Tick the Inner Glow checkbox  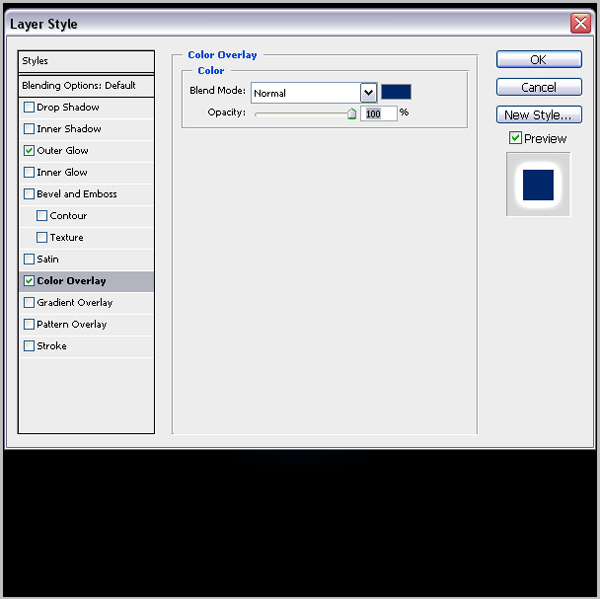[x=29, y=172]
